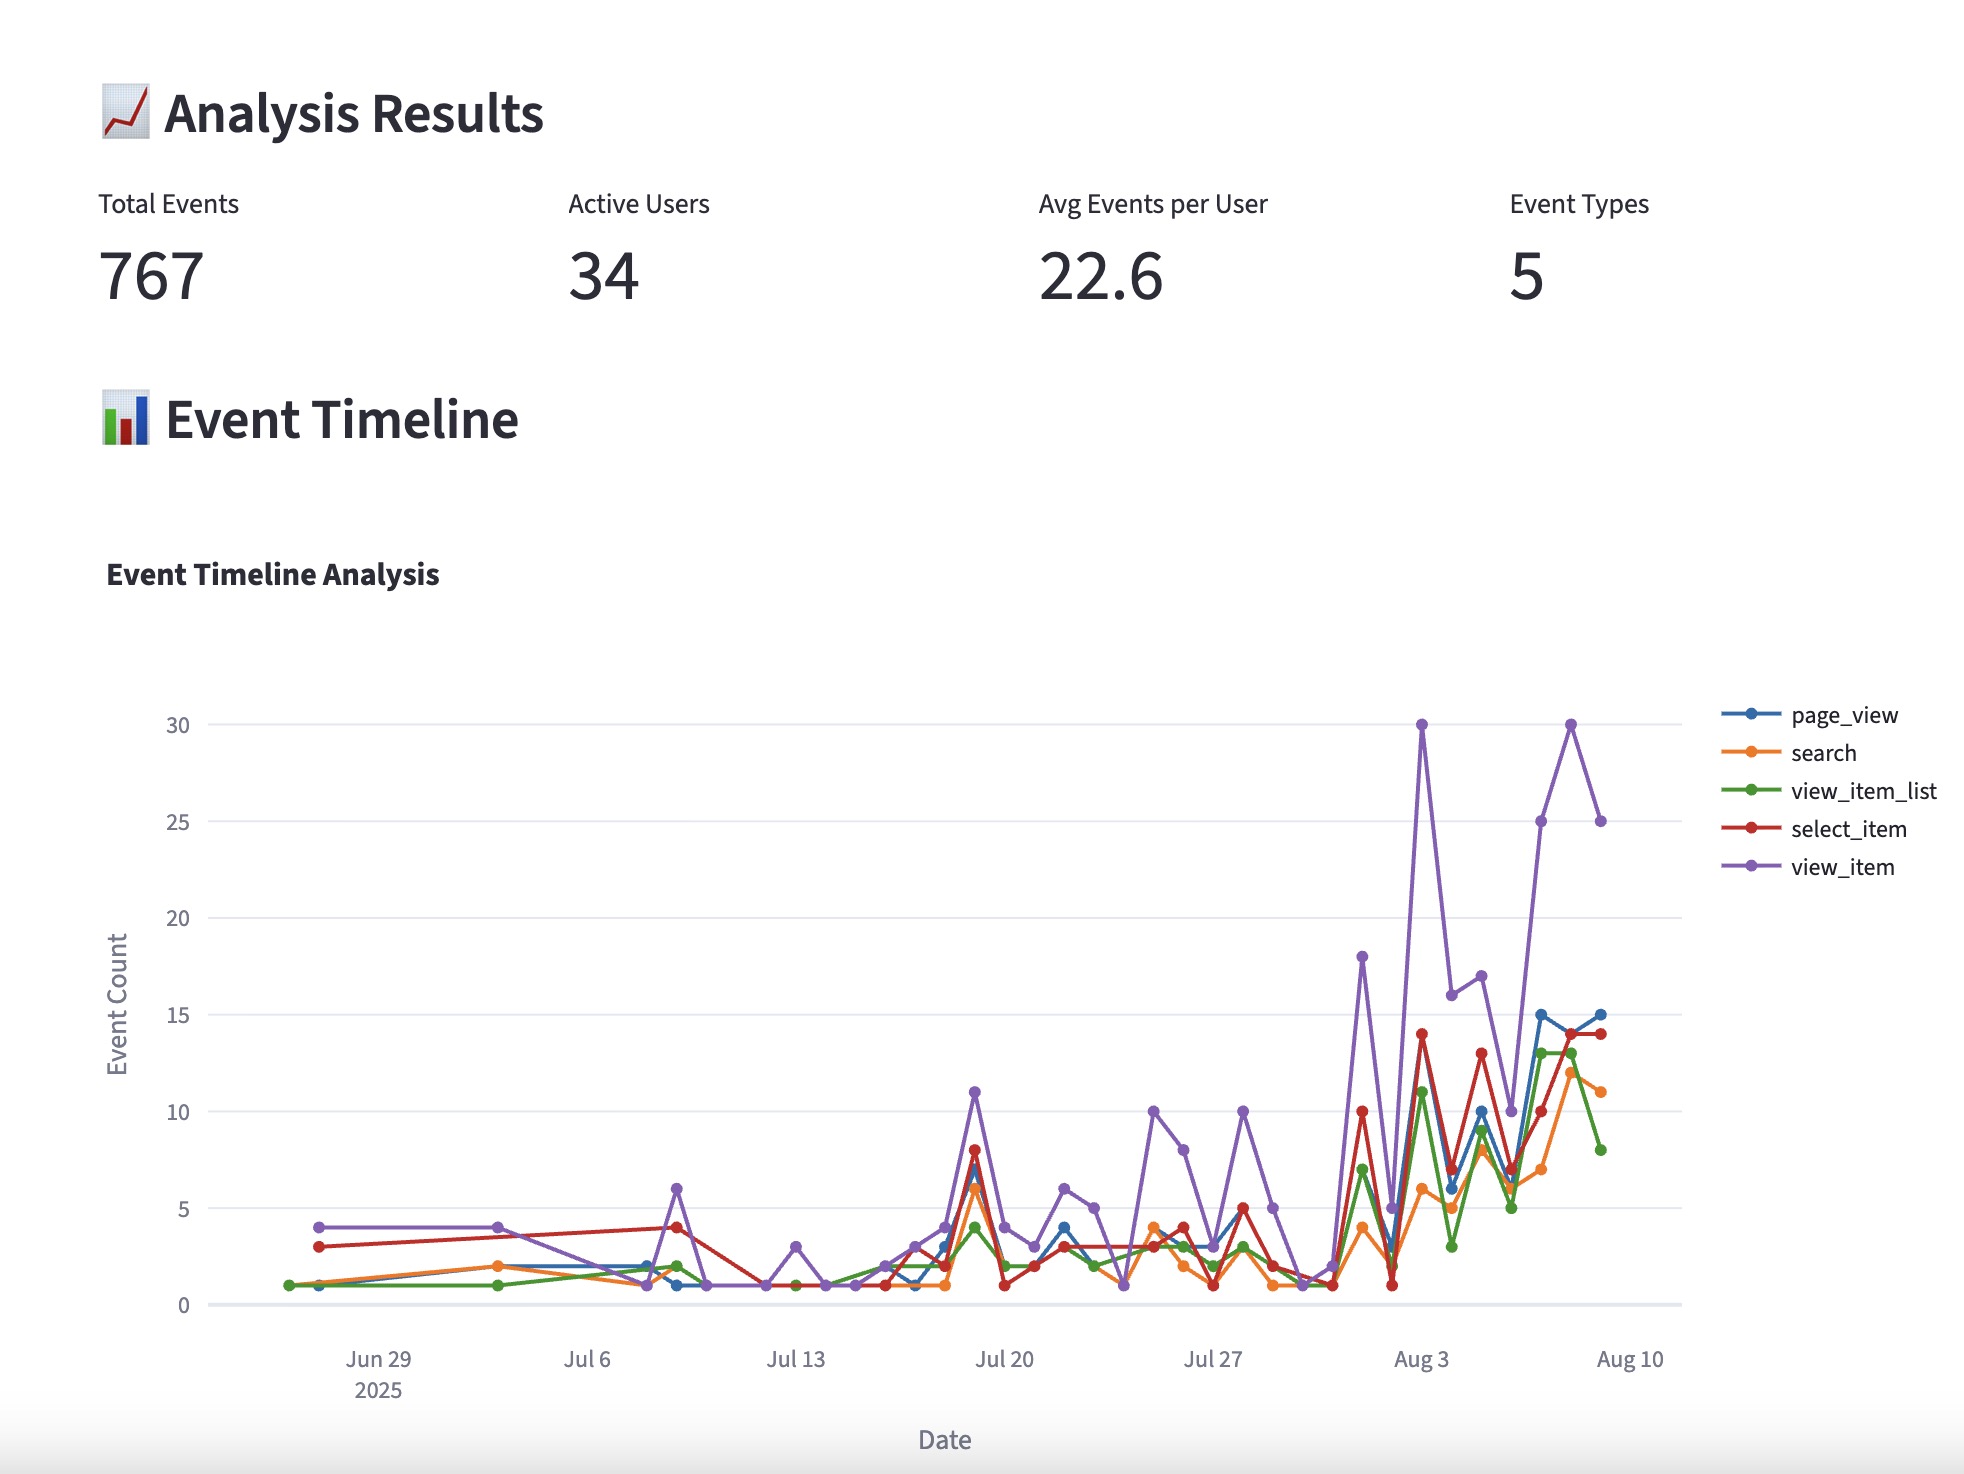Click the Active Users value 34
The width and height of the screenshot is (1964, 1474).
point(603,277)
